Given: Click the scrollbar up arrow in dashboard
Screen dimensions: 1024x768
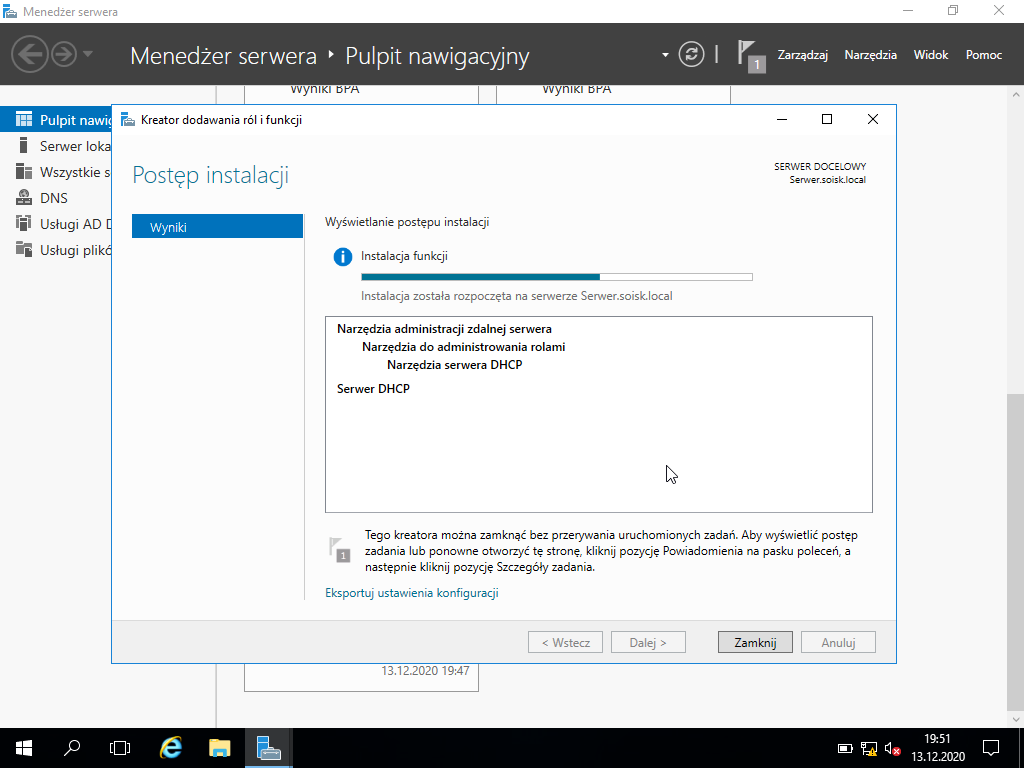Looking at the screenshot, I should pyautogui.click(x=1016, y=94).
